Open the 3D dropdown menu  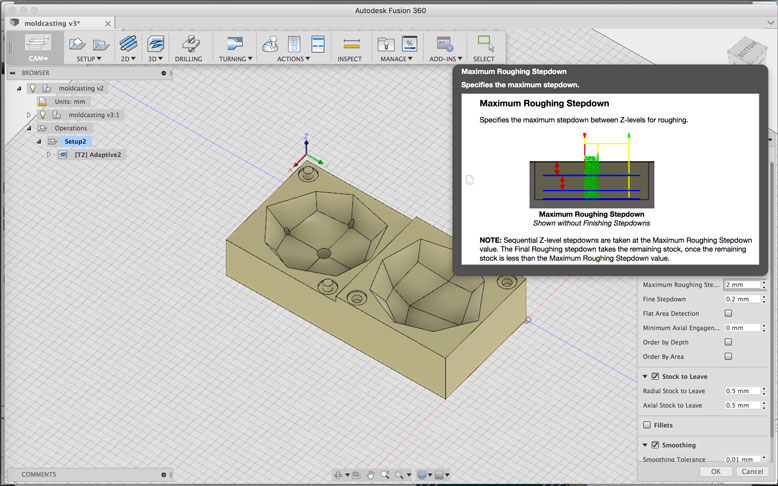(x=155, y=59)
